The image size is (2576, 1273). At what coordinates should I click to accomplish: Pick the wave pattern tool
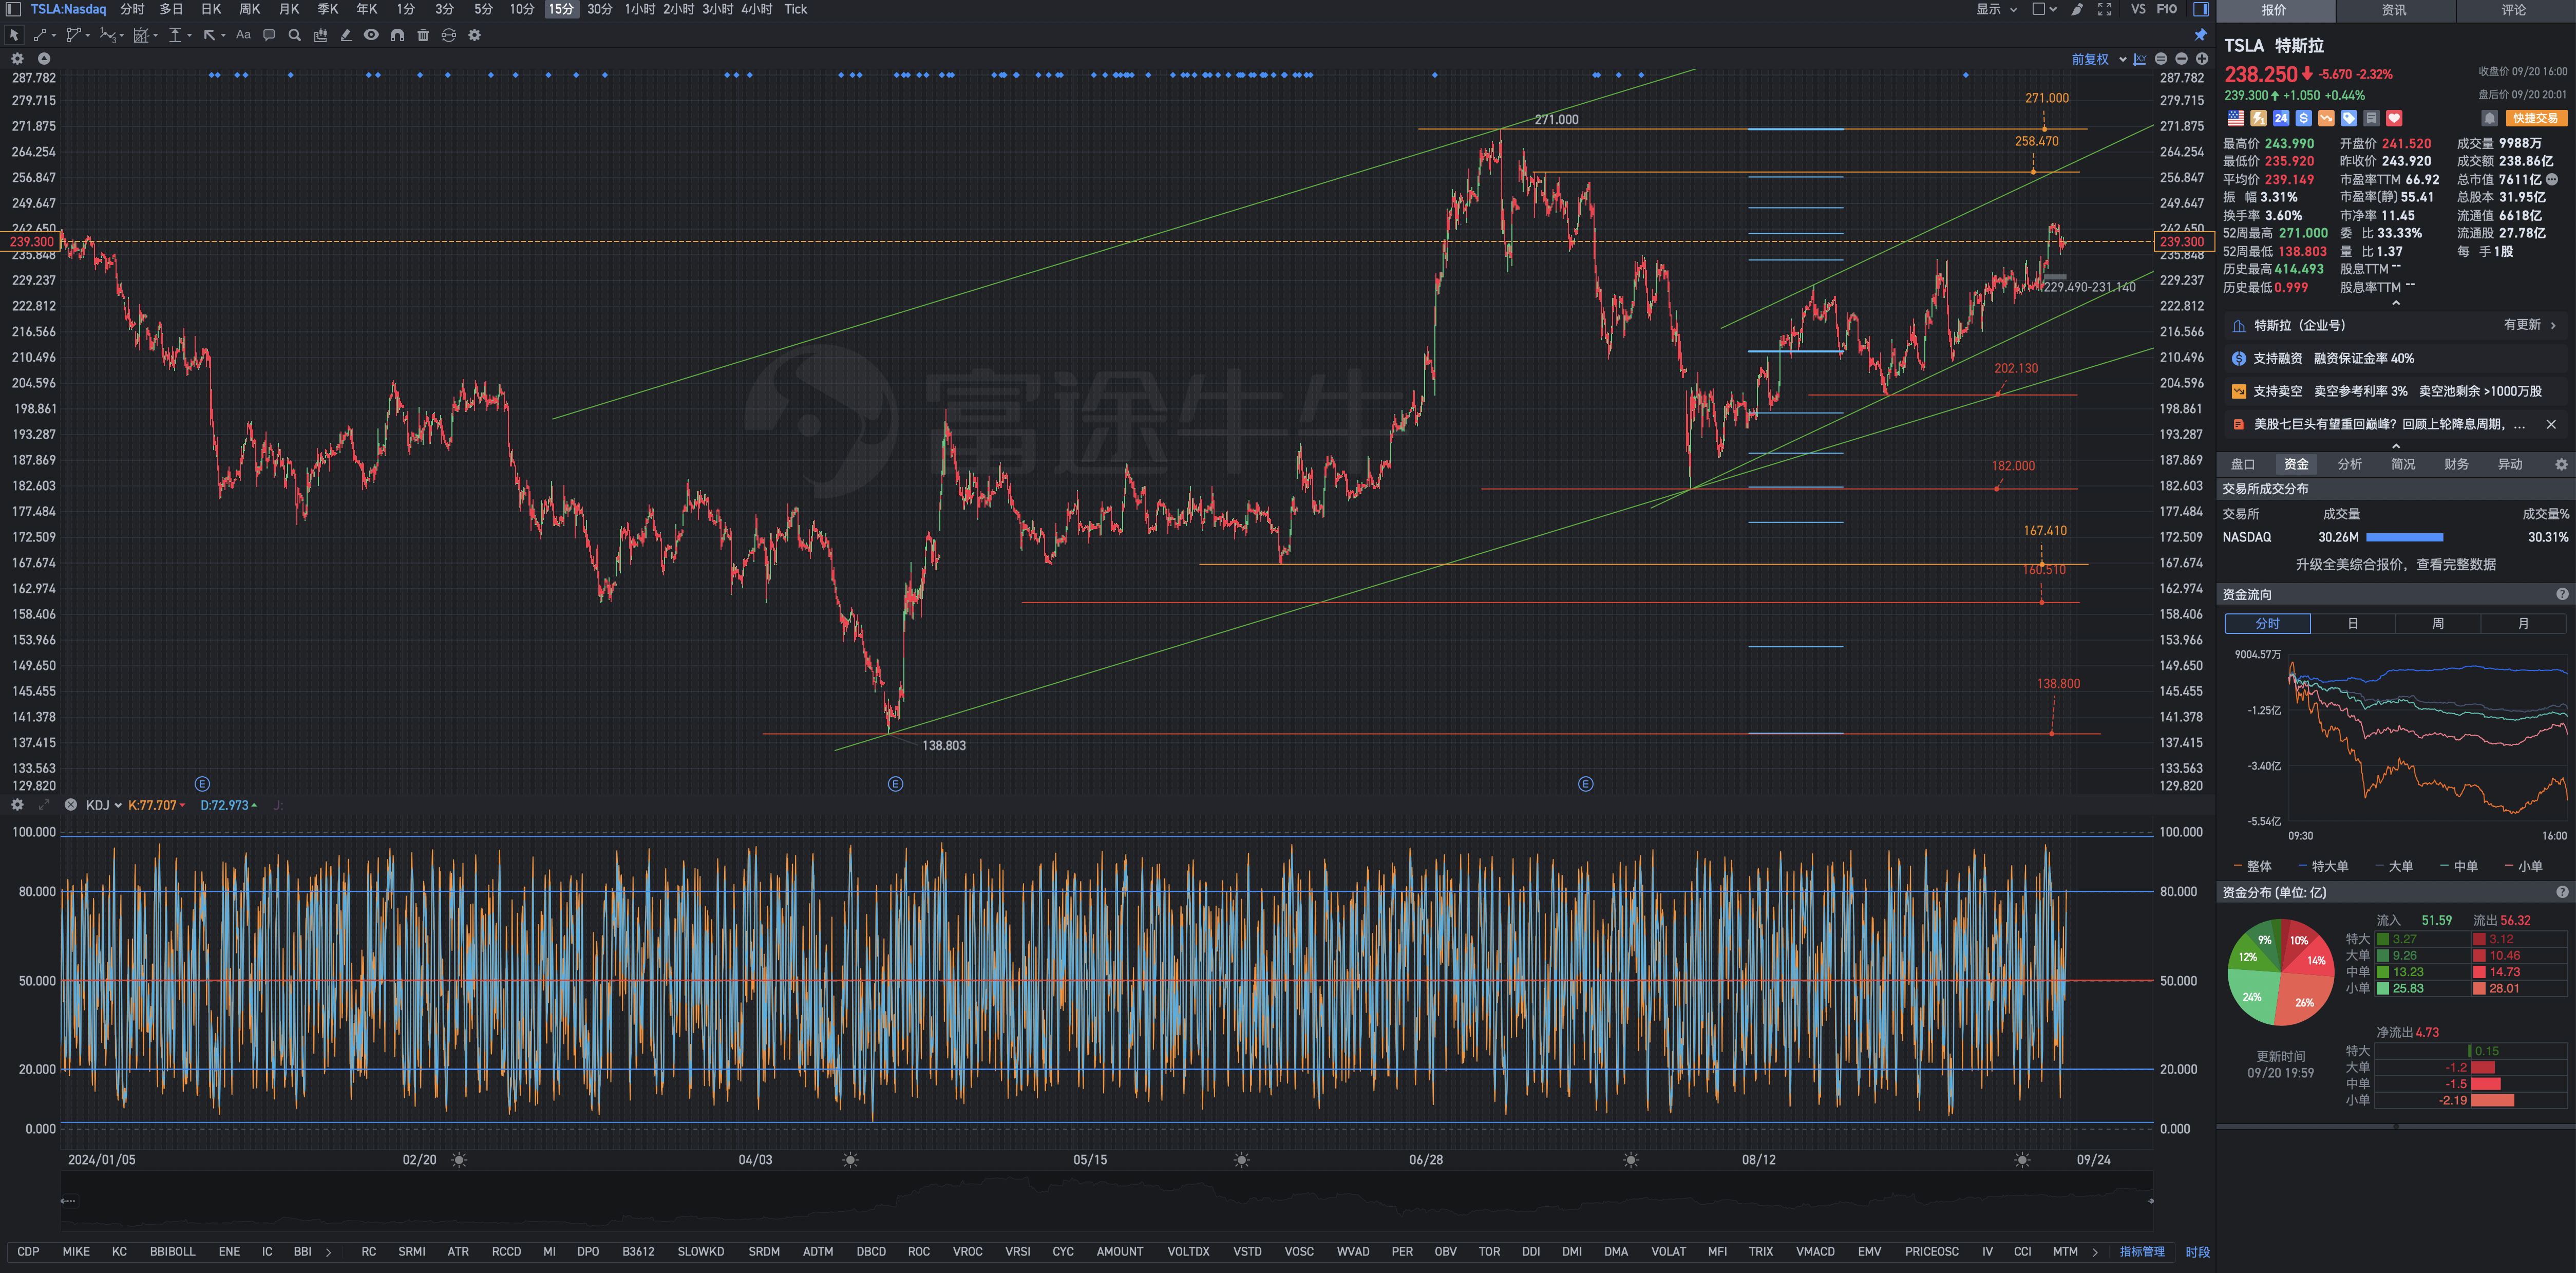point(109,35)
